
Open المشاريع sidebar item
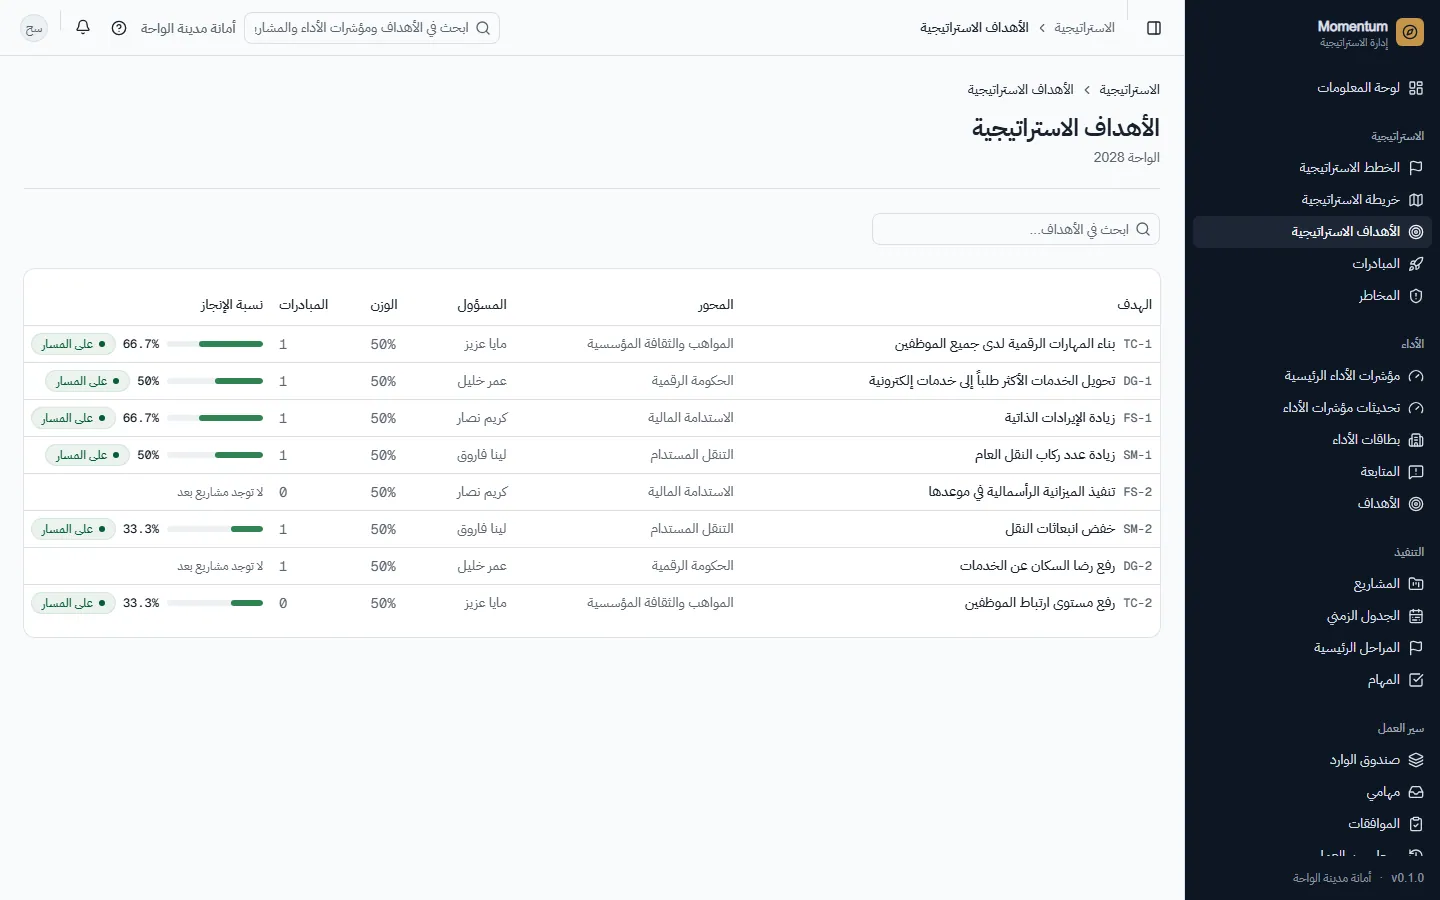(1312, 584)
